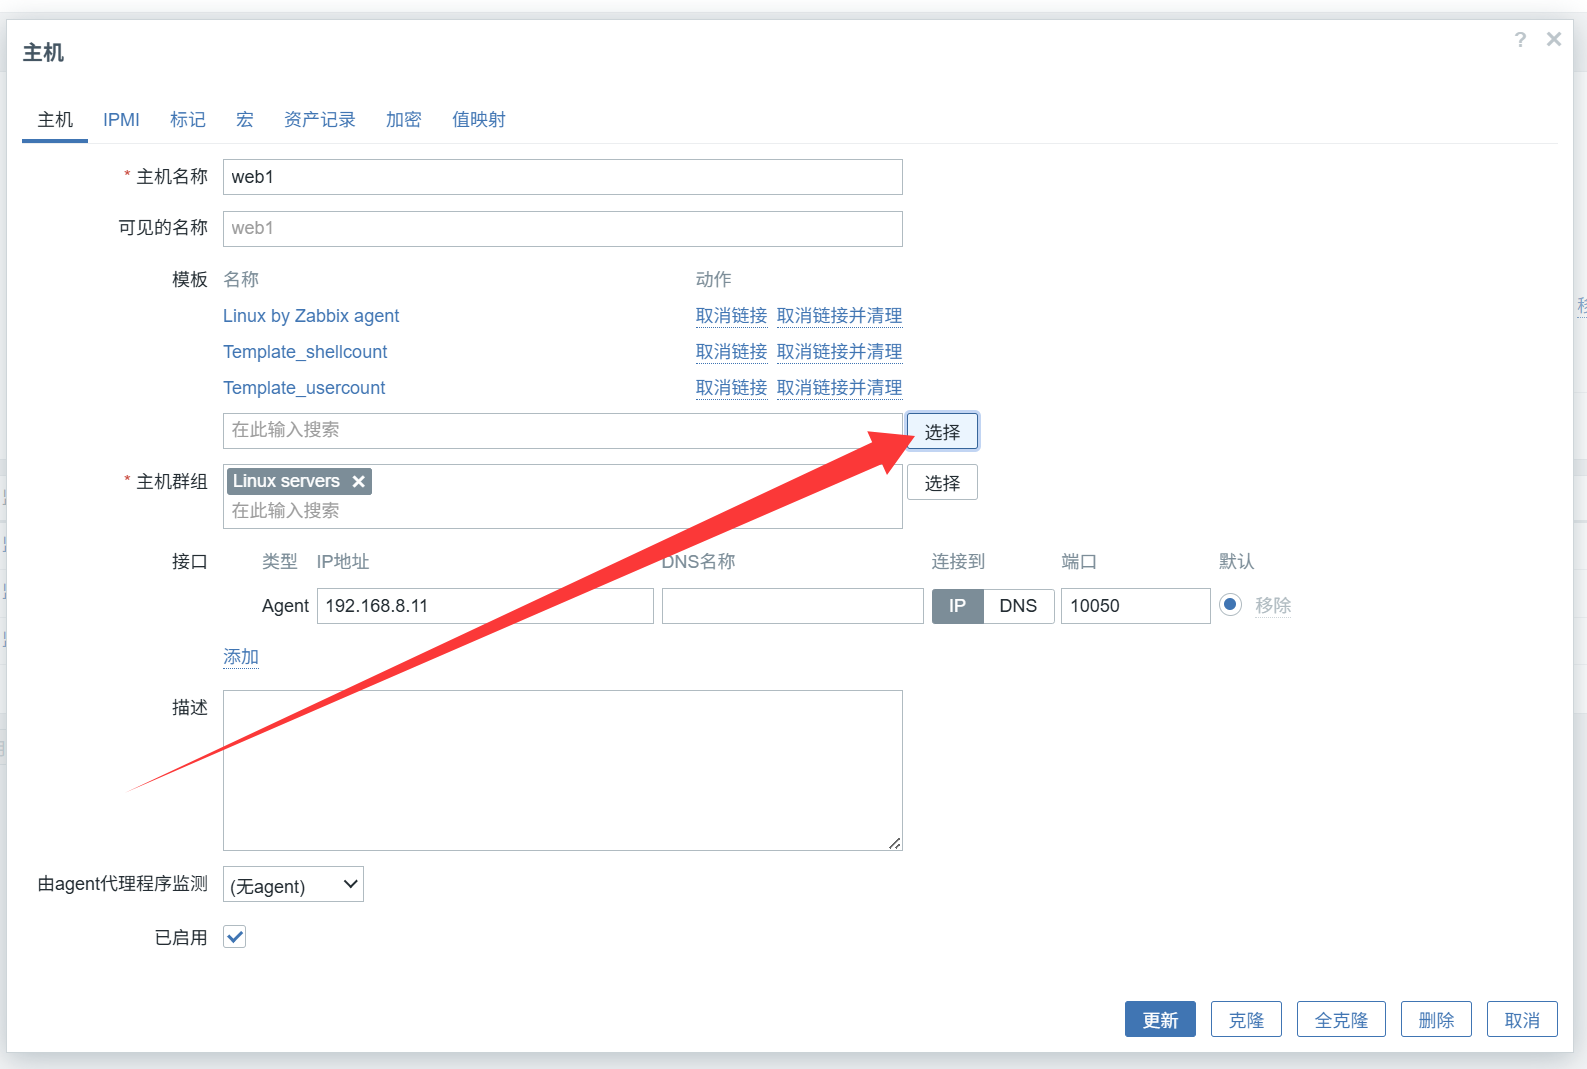This screenshot has width=1587, height=1069.
Task: Remove the Linux servers group tag
Action: 358,481
